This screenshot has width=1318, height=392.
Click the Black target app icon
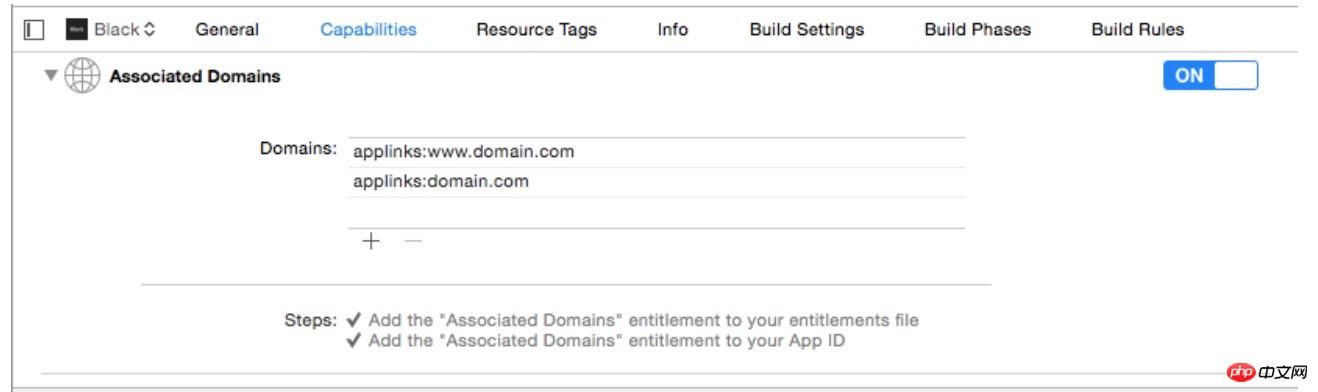pyautogui.click(x=76, y=30)
